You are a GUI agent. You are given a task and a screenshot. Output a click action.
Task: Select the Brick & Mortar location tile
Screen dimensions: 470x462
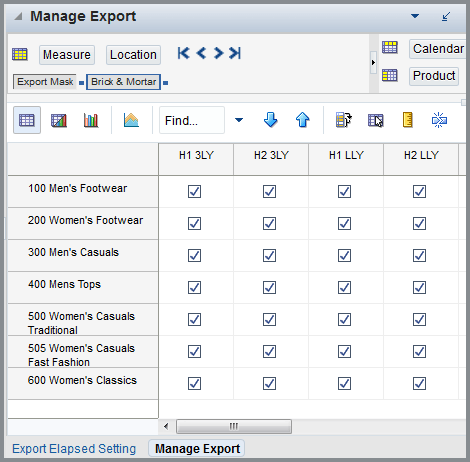coord(124,82)
